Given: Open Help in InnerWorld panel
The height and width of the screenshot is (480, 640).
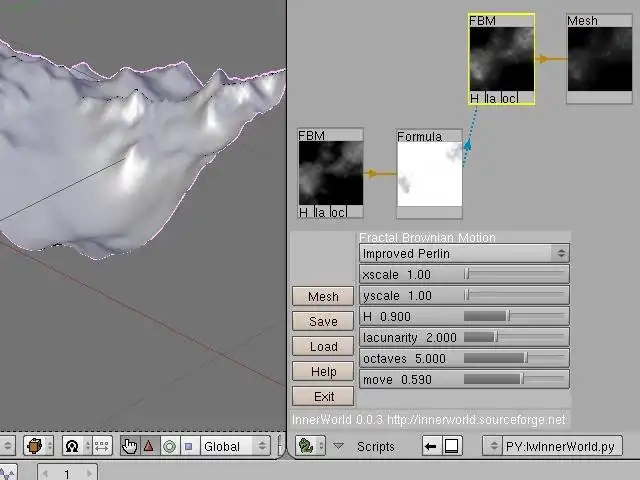Looking at the screenshot, I should point(323,371).
